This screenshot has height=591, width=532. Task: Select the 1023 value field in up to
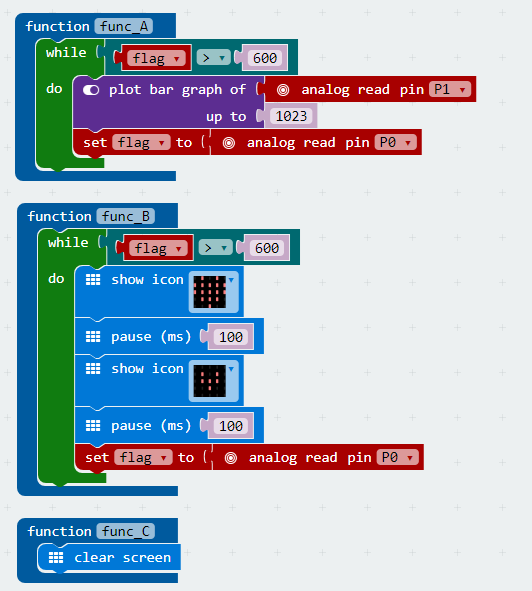291,116
